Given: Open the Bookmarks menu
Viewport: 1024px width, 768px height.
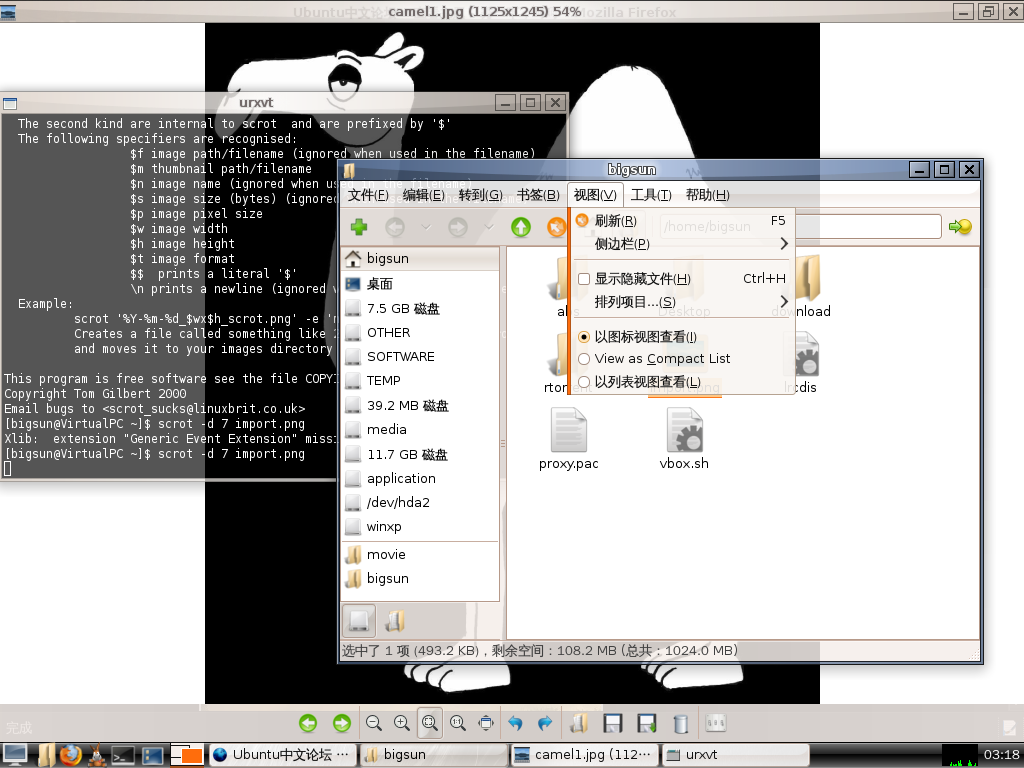Looking at the screenshot, I should pyautogui.click(x=538, y=195).
